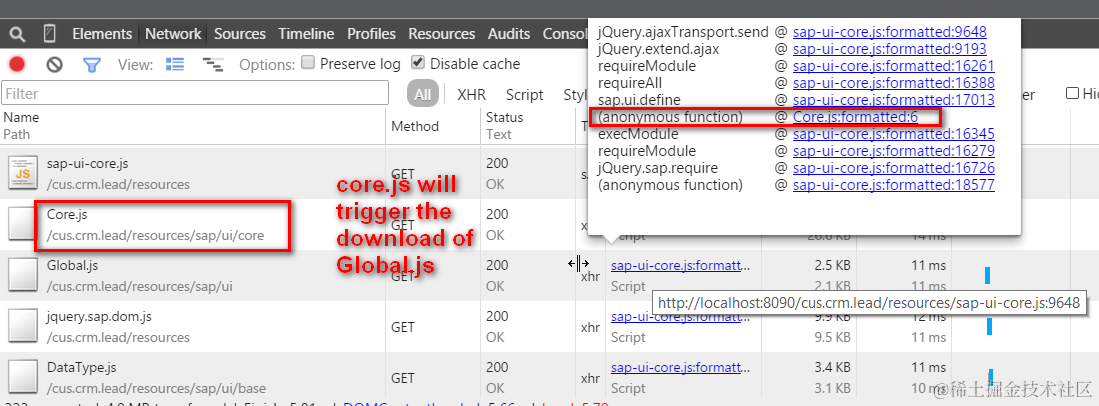The image size is (1099, 406).
Task: Toggle the blue filter funnel icon
Action: click(92, 65)
